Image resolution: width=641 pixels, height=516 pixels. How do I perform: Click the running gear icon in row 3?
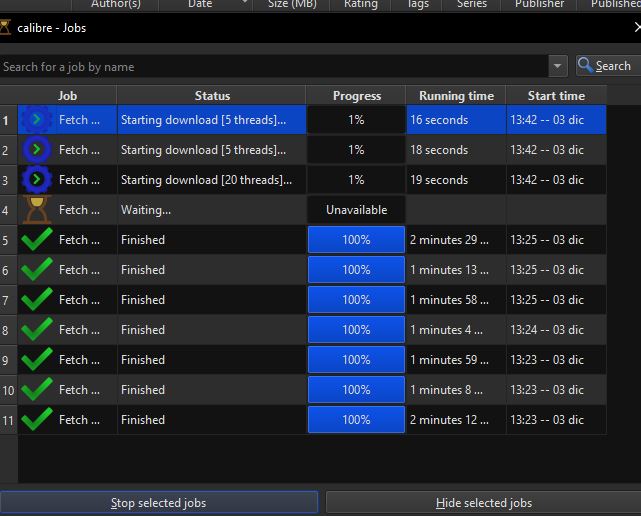pos(36,179)
